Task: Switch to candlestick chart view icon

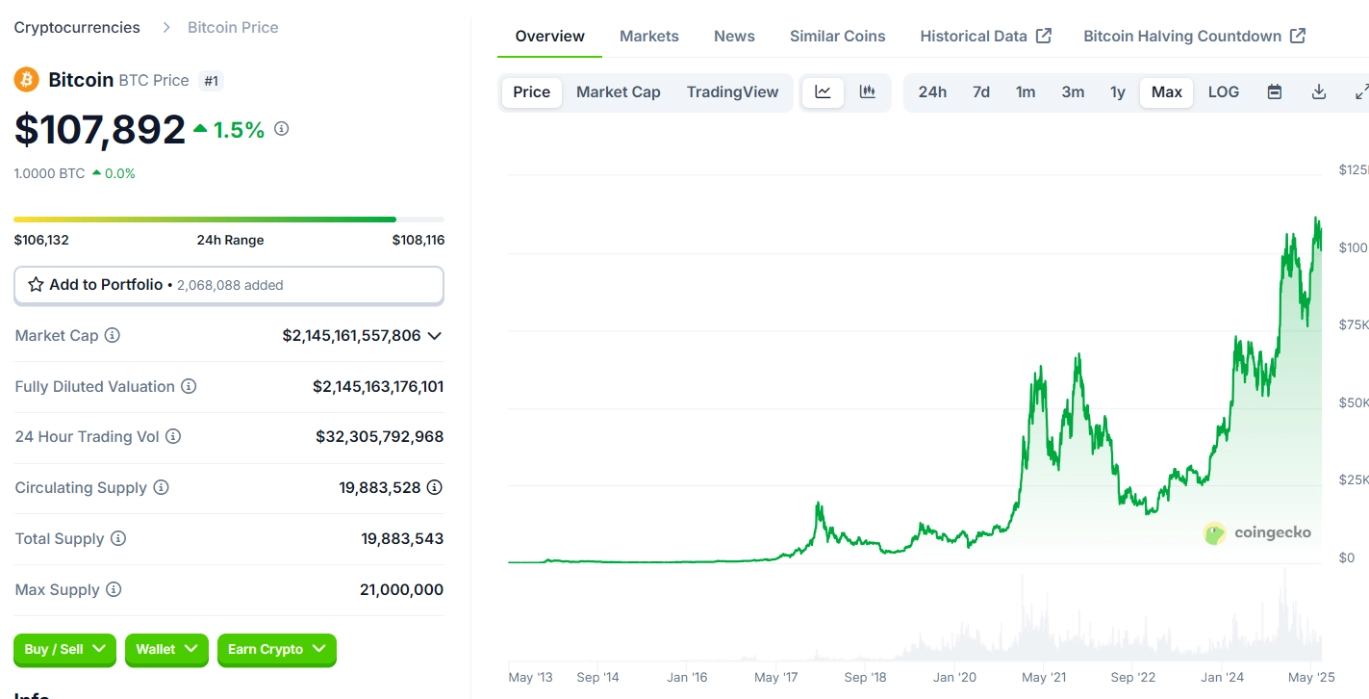Action: click(x=867, y=92)
